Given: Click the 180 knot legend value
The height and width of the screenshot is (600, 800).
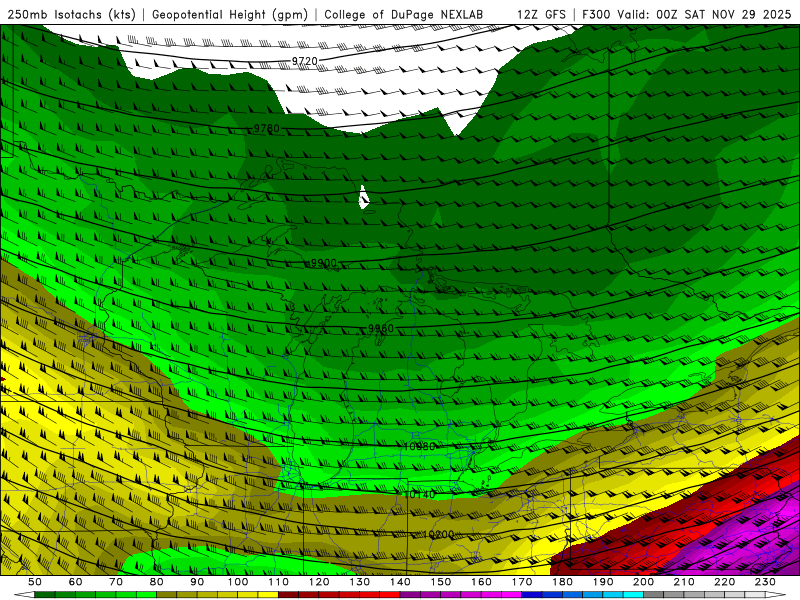Looking at the screenshot, I should pyautogui.click(x=562, y=582).
